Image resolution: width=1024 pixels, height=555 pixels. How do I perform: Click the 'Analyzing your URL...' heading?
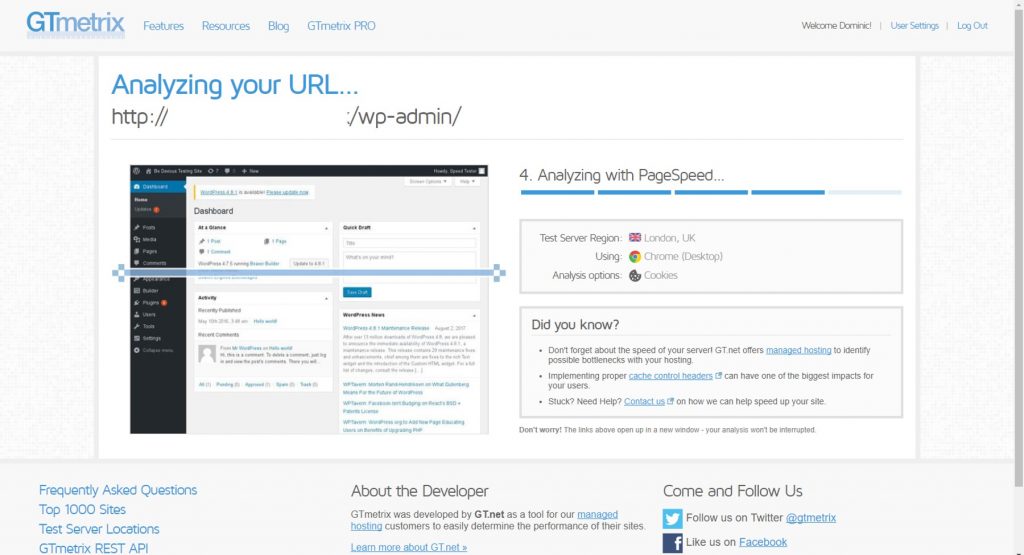pos(234,86)
